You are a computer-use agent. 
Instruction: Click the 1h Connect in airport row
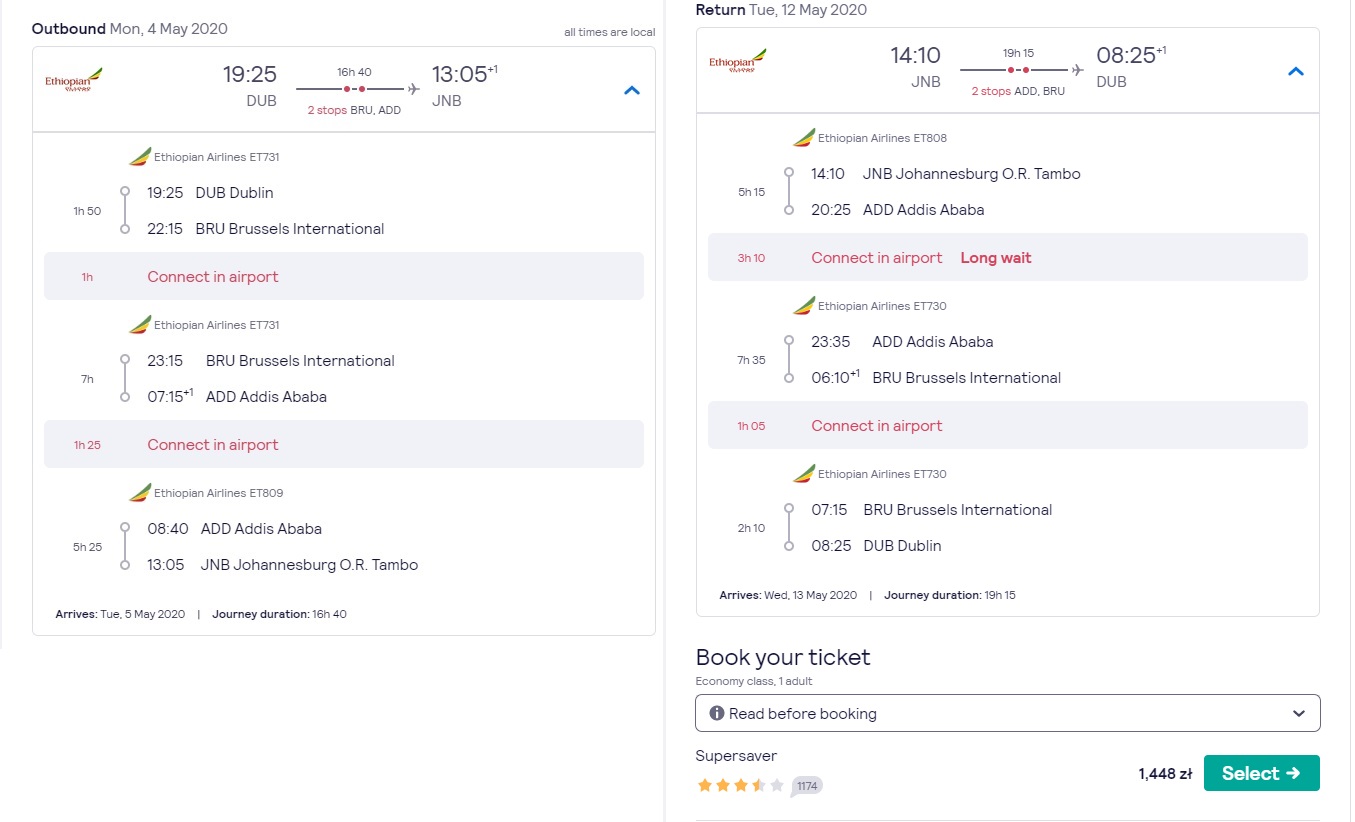pyautogui.click(x=344, y=276)
